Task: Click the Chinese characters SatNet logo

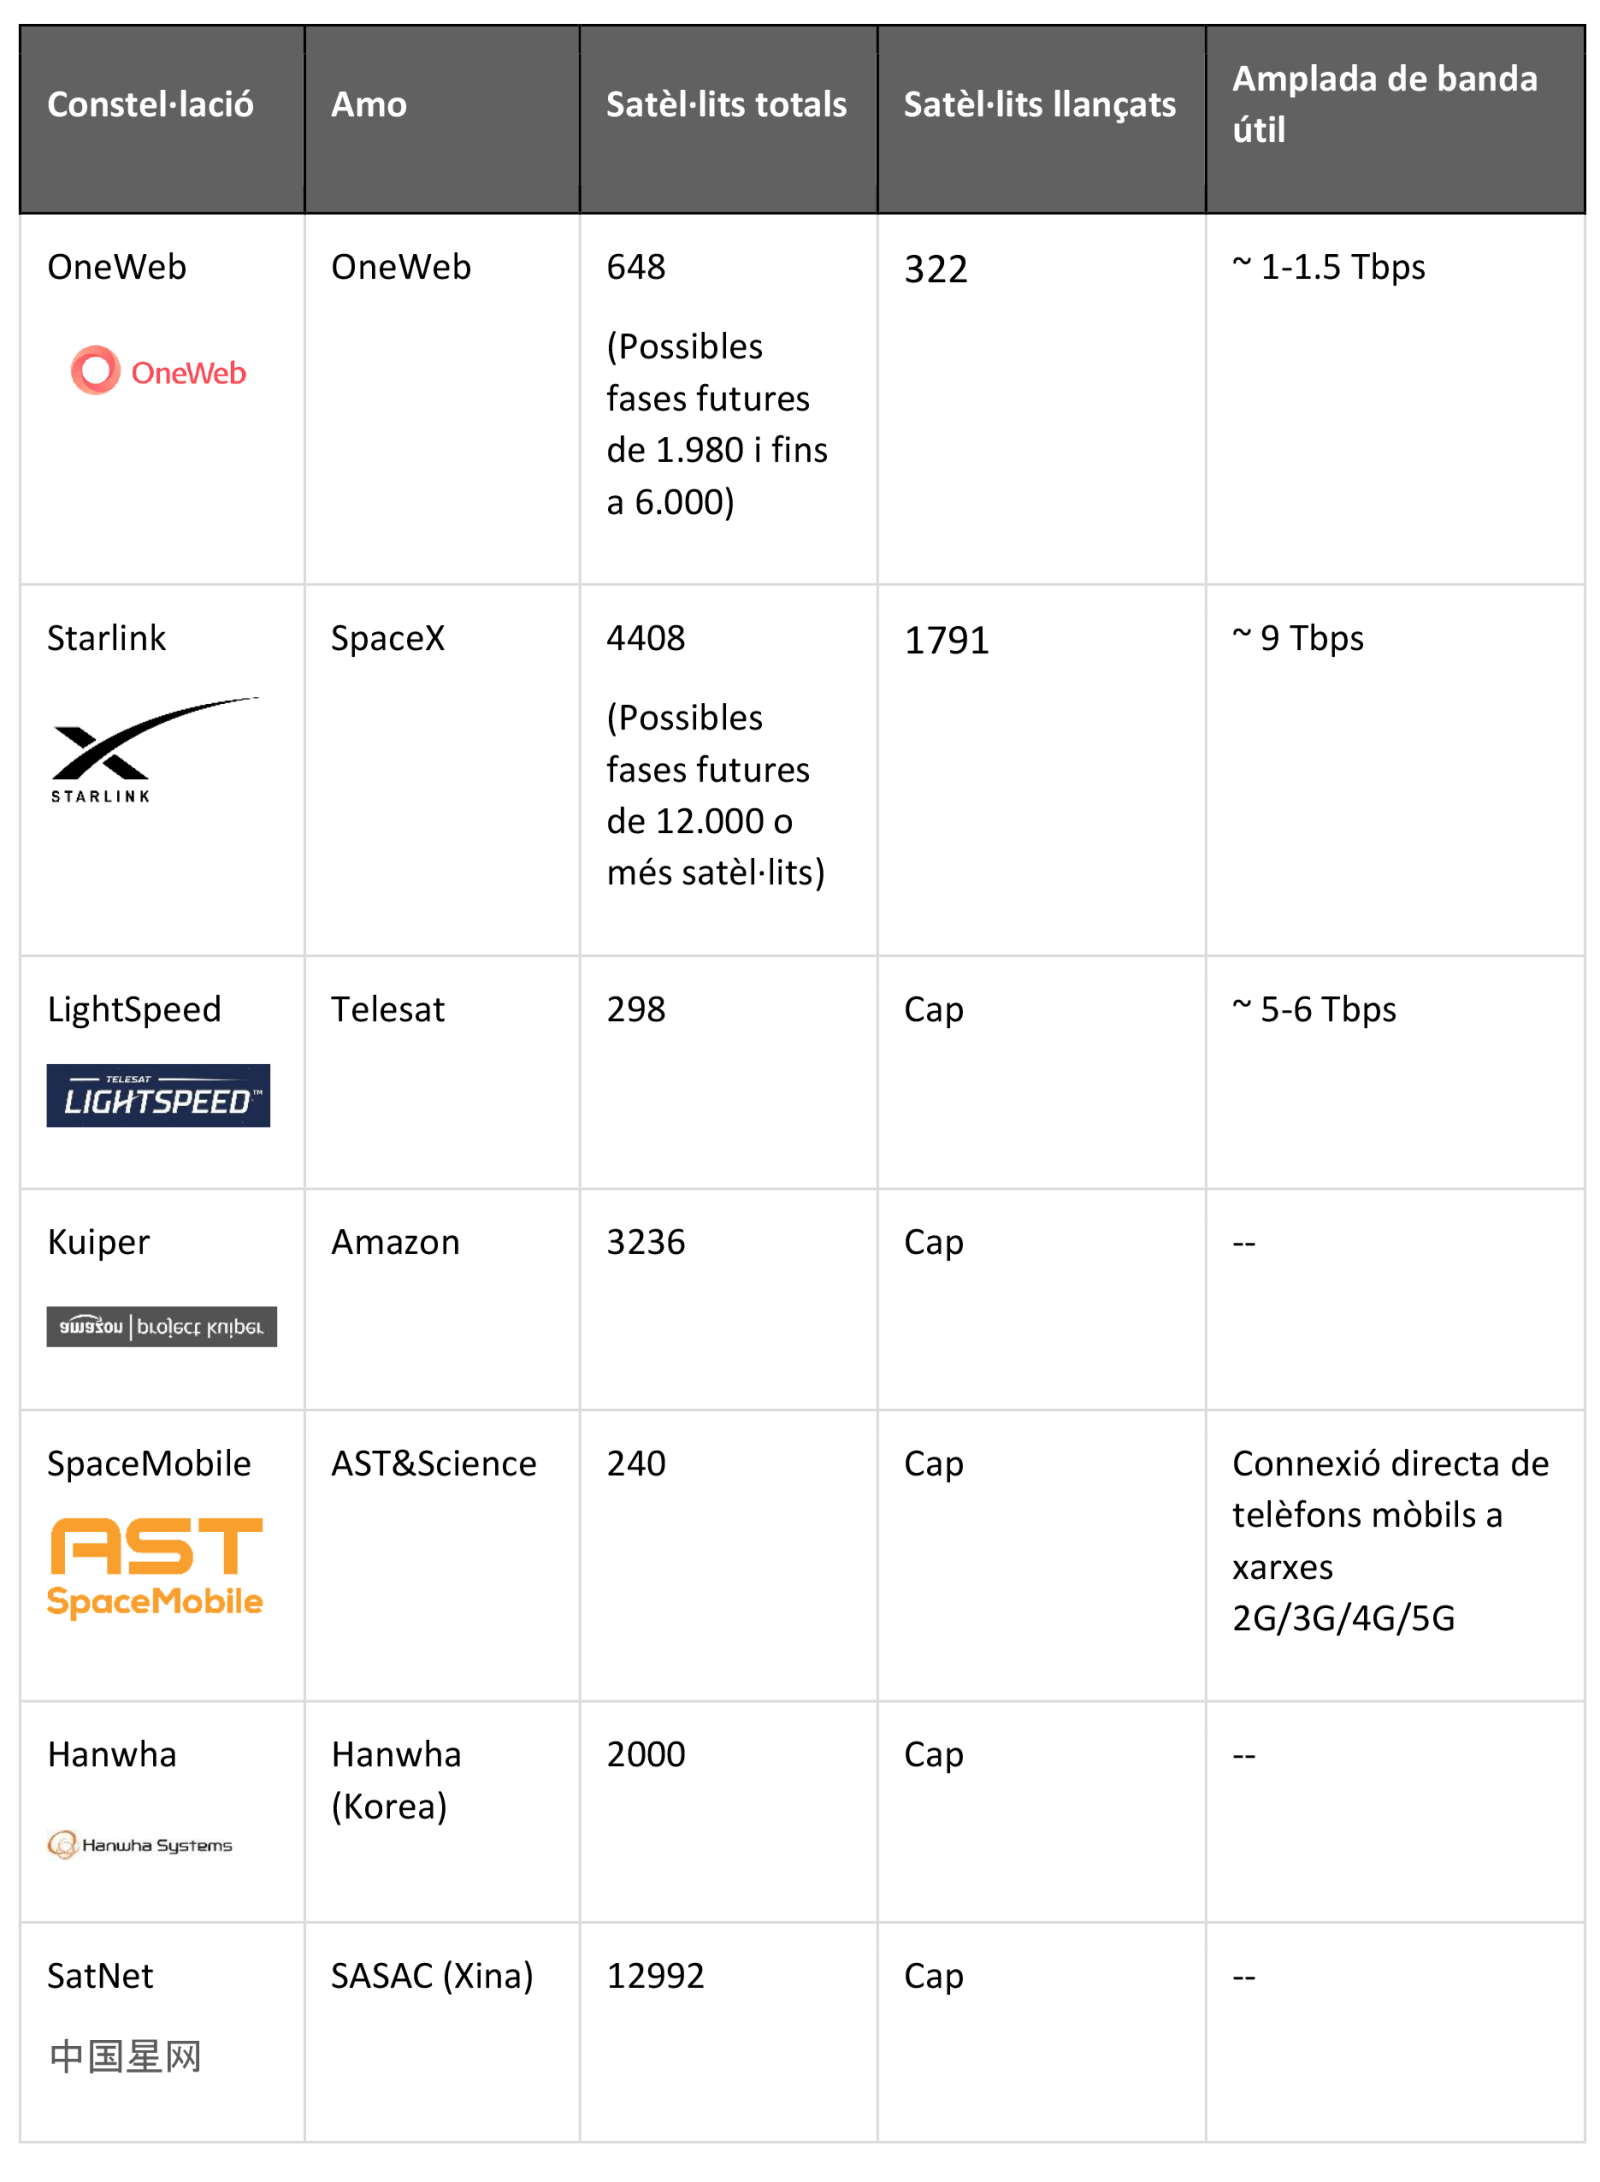Action: [x=125, y=2057]
